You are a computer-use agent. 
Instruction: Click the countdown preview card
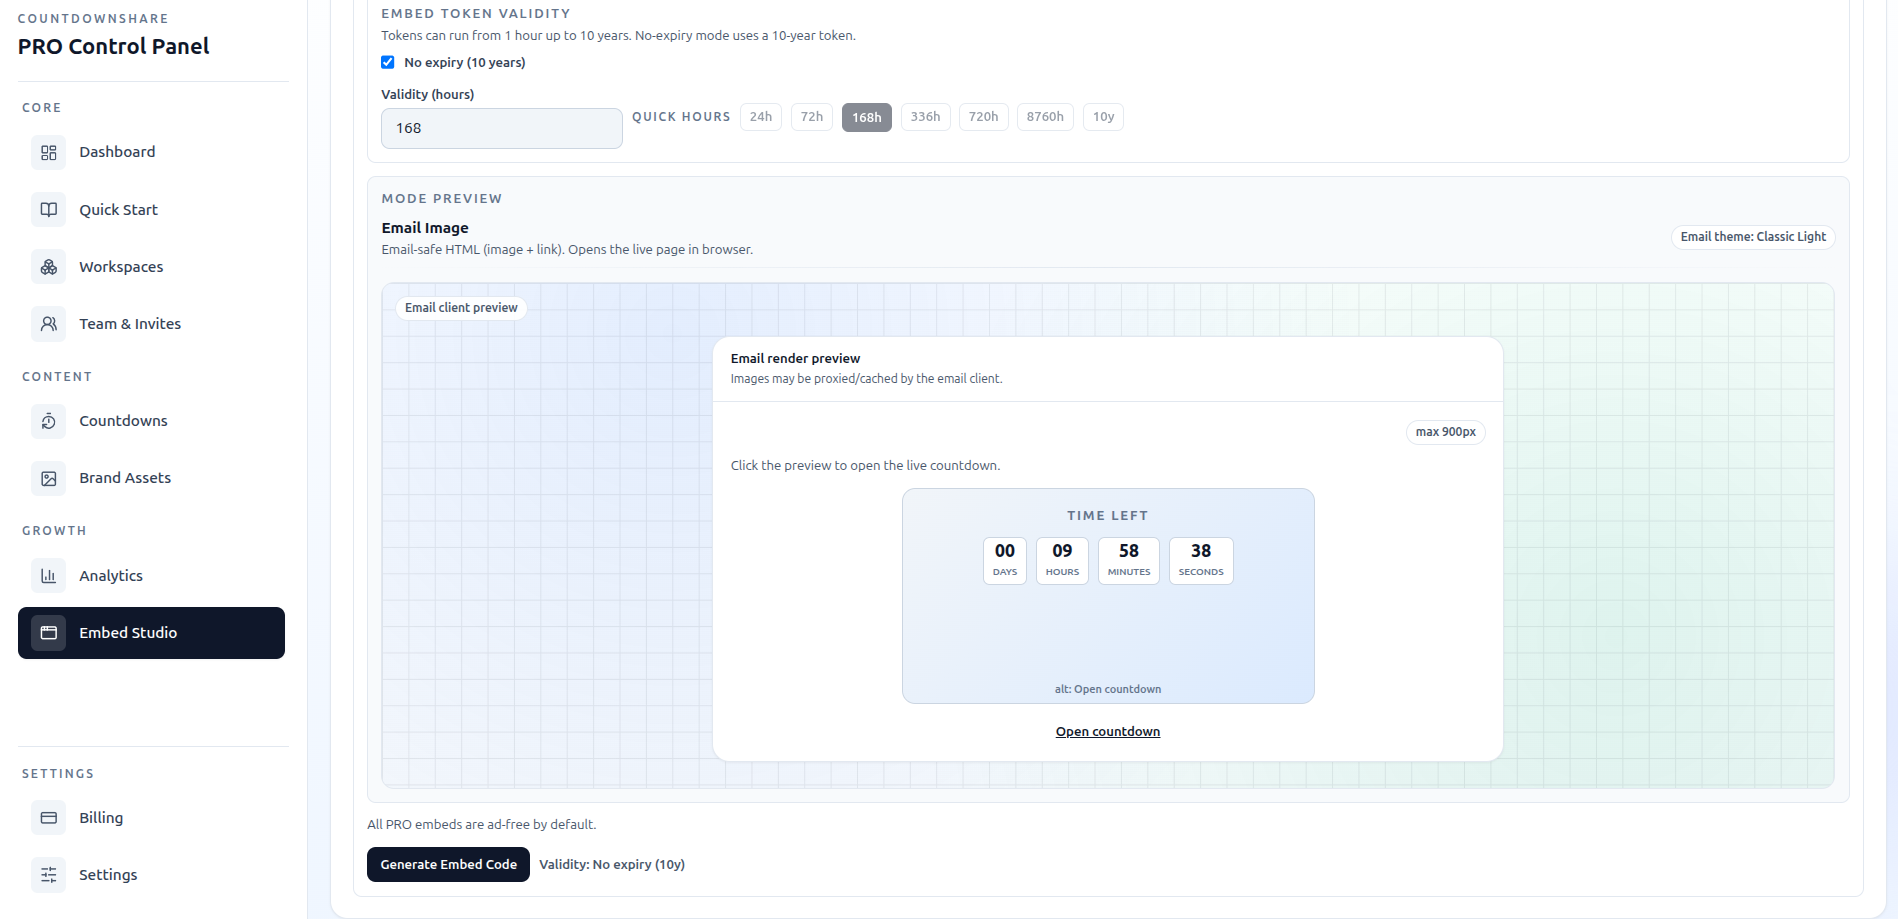[x=1107, y=595]
